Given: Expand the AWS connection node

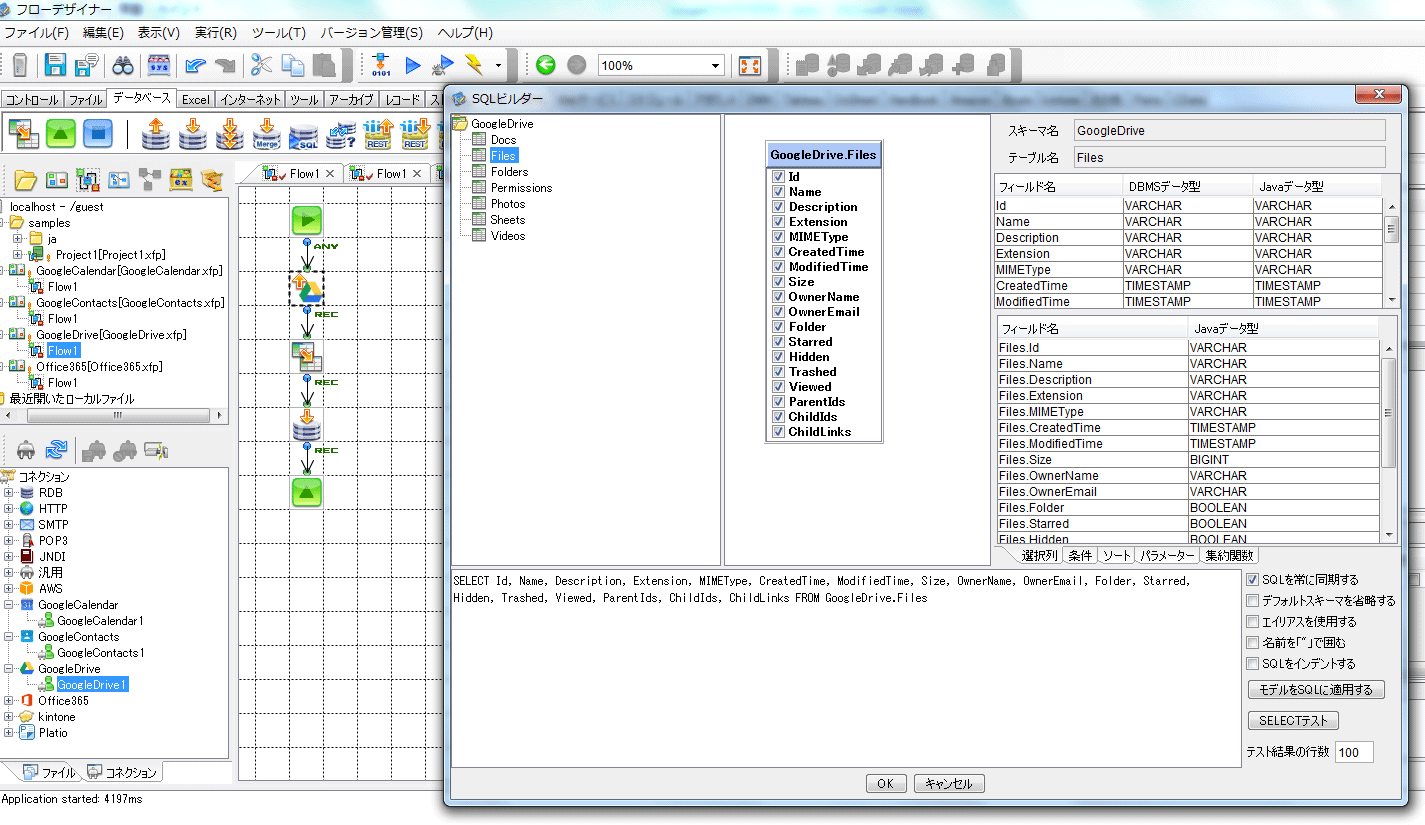Looking at the screenshot, I should pyautogui.click(x=9, y=589).
